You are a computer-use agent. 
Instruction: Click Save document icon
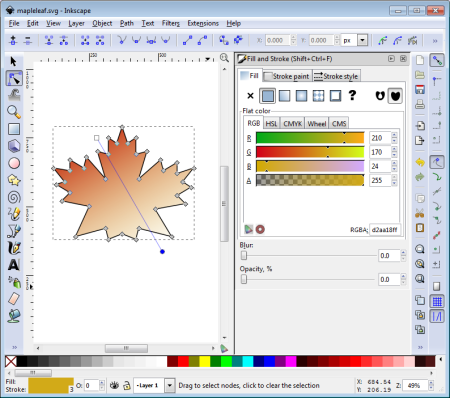click(420, 89)
